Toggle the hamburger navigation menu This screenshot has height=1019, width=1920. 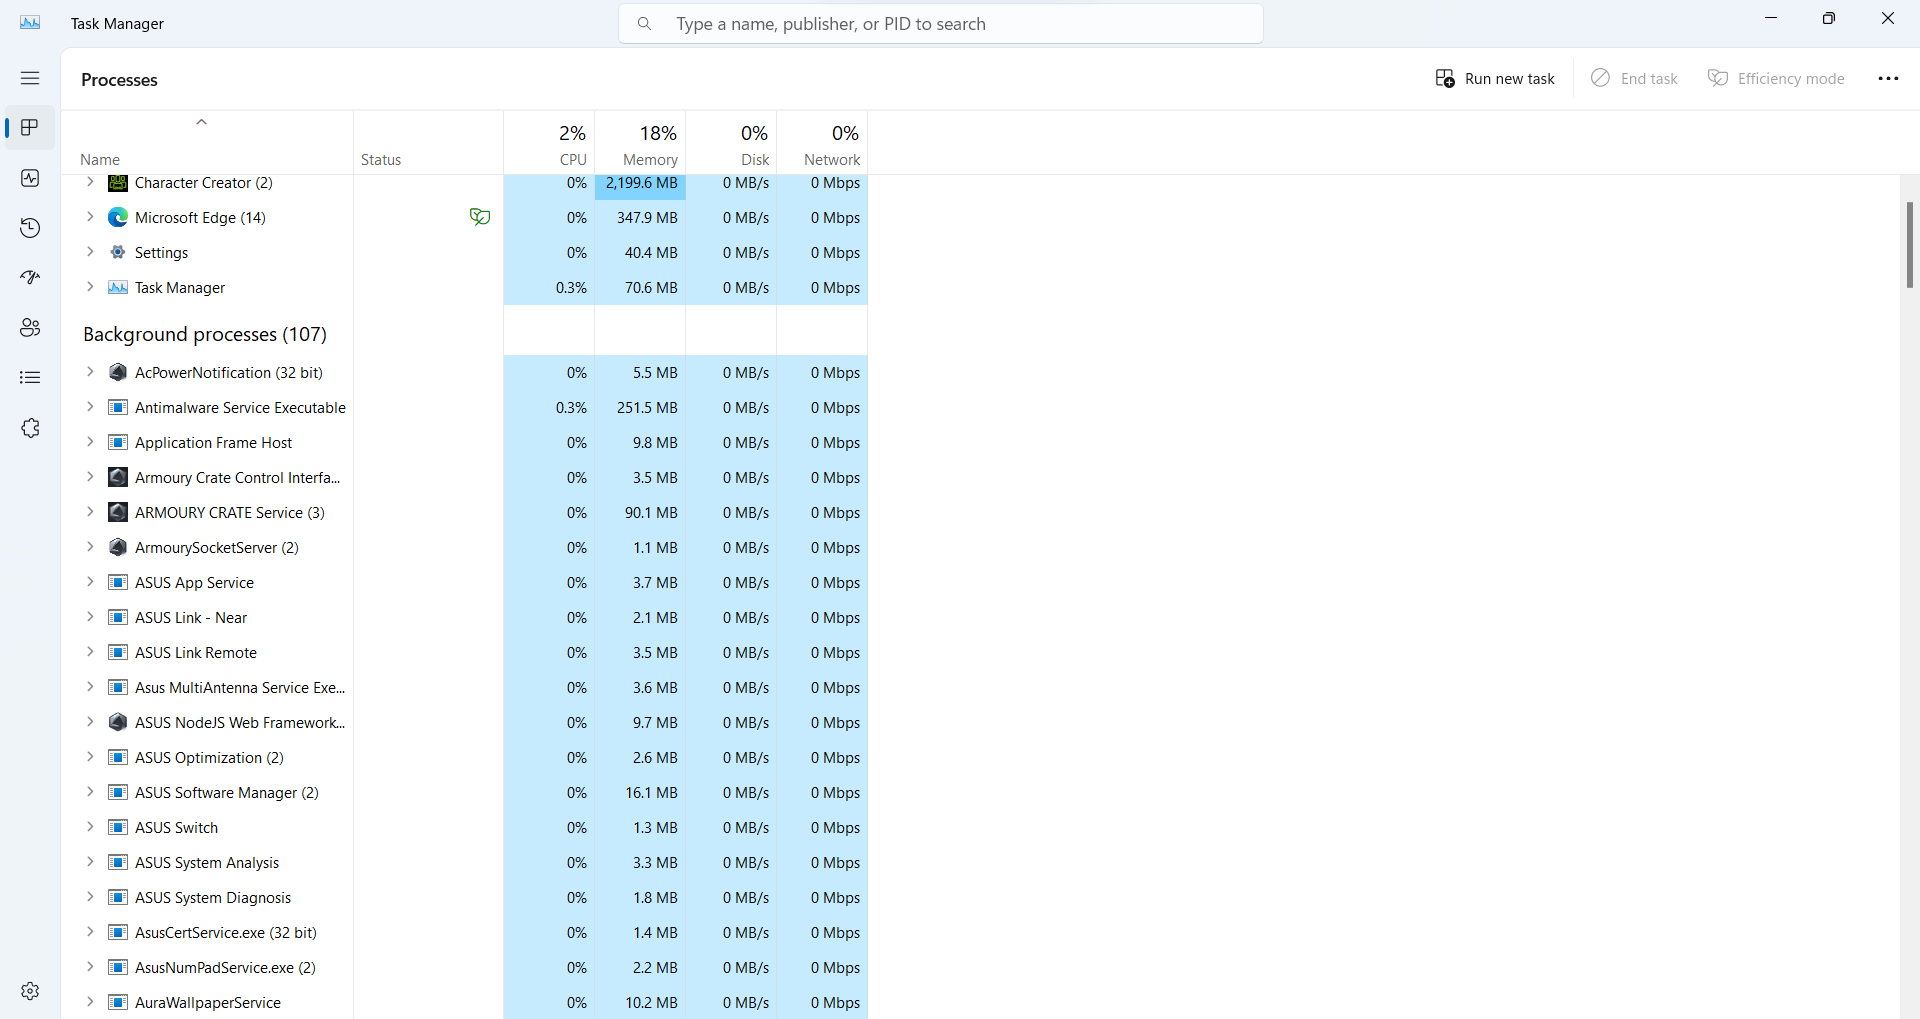(30, 78)
